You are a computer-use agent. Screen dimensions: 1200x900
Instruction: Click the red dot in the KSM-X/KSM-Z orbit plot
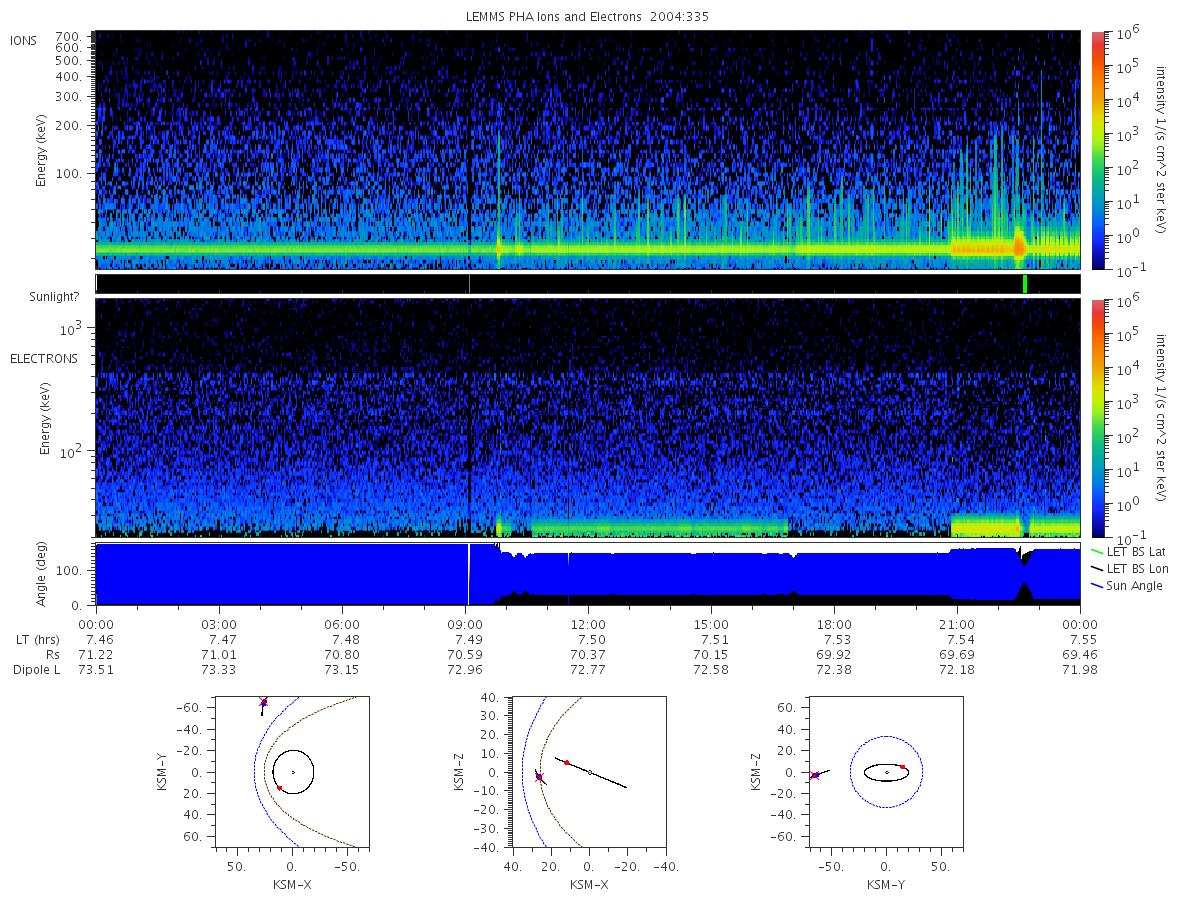pos(566,762)
